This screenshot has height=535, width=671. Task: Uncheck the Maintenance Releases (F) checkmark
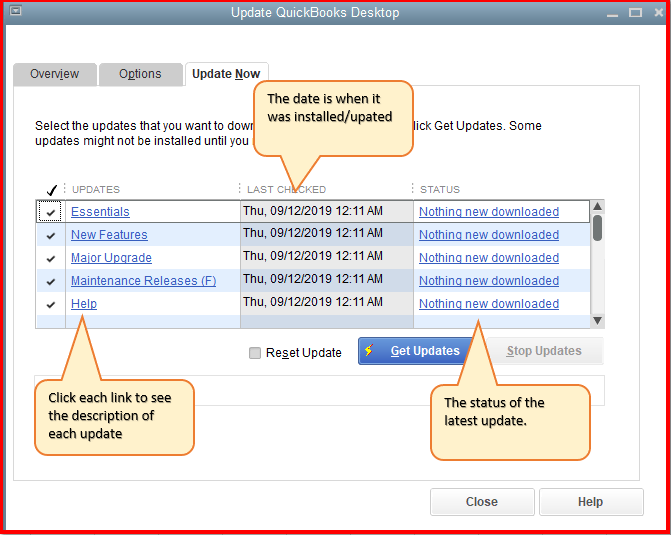click(51, 282)
